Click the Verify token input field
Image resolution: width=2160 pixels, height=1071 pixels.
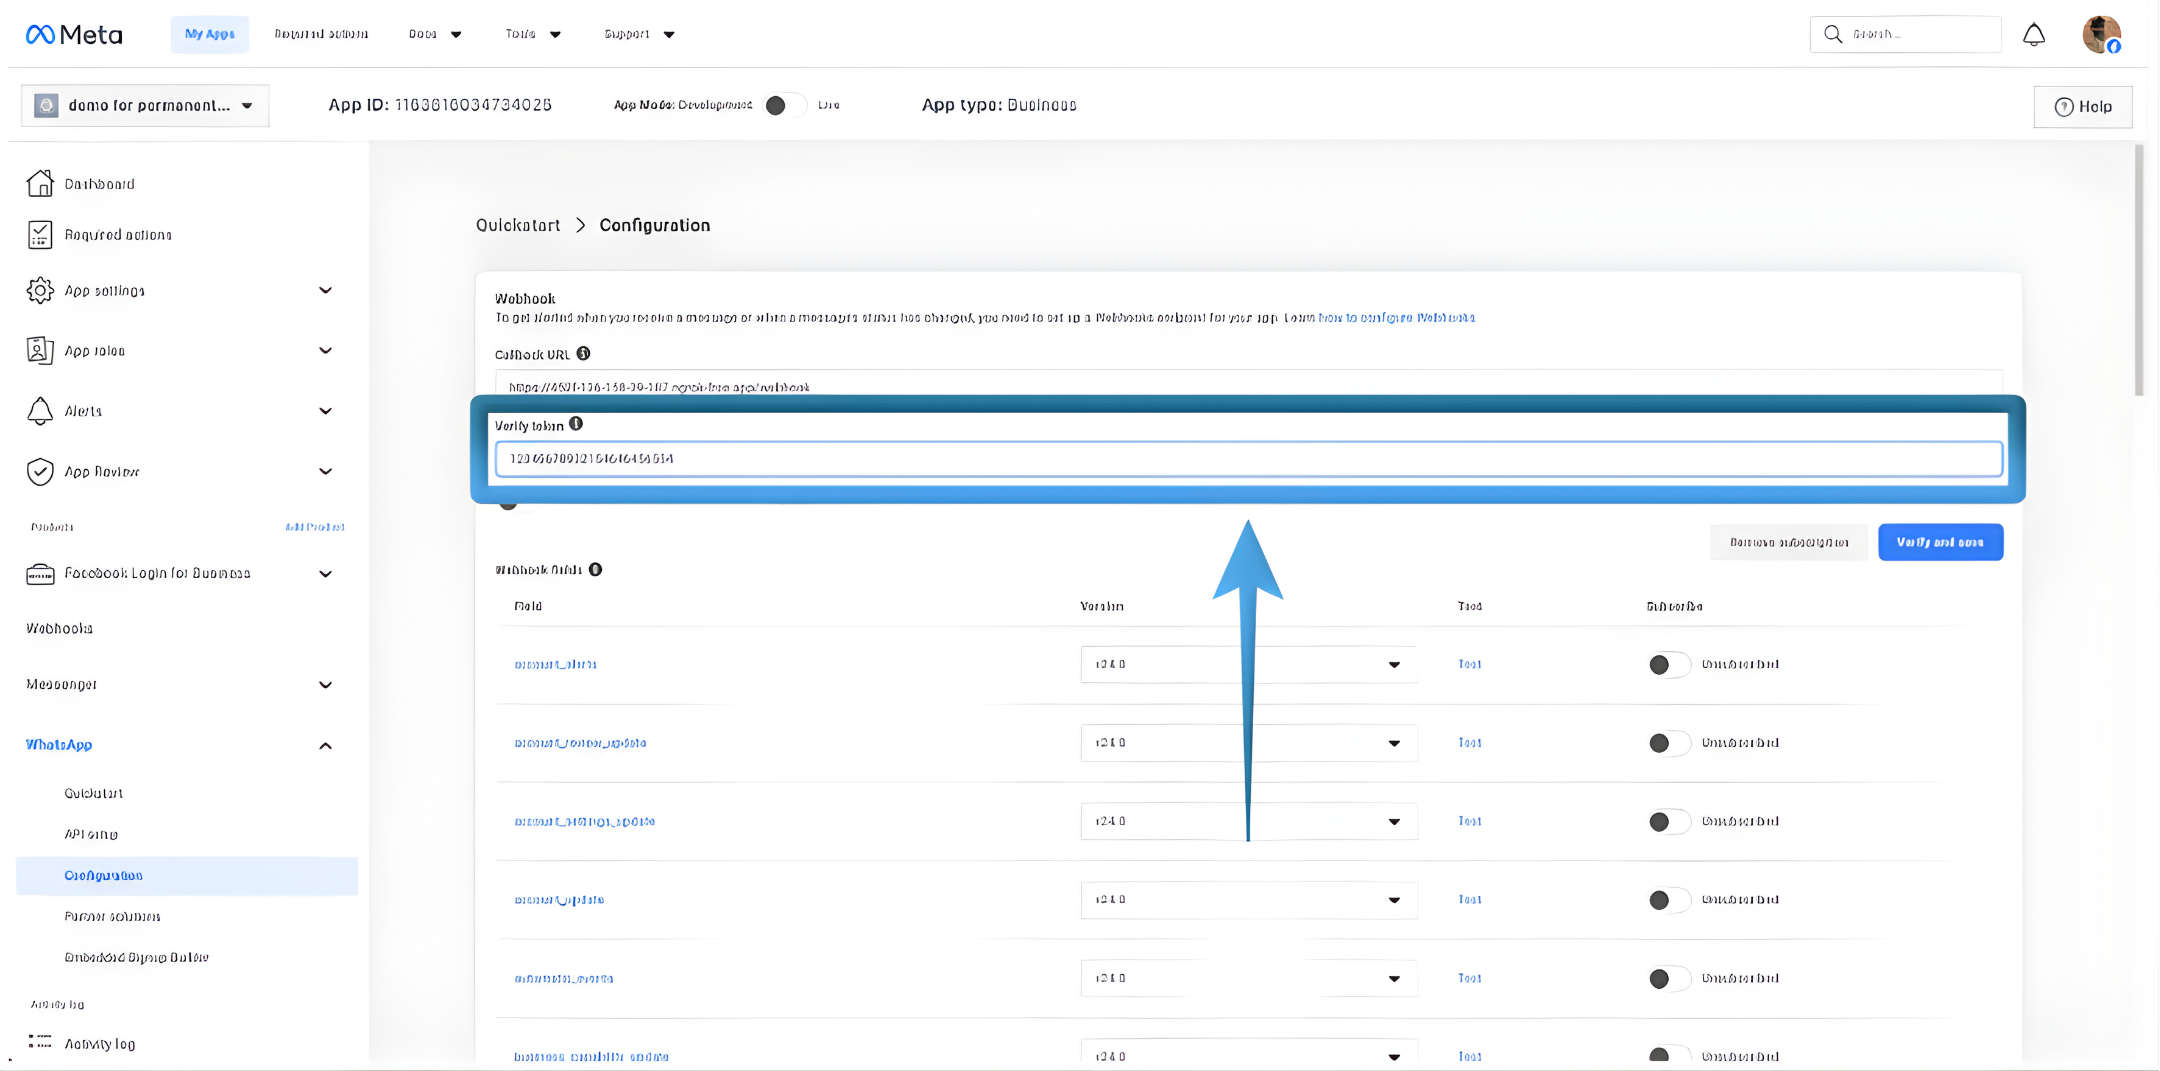(x=1248, y=459)
